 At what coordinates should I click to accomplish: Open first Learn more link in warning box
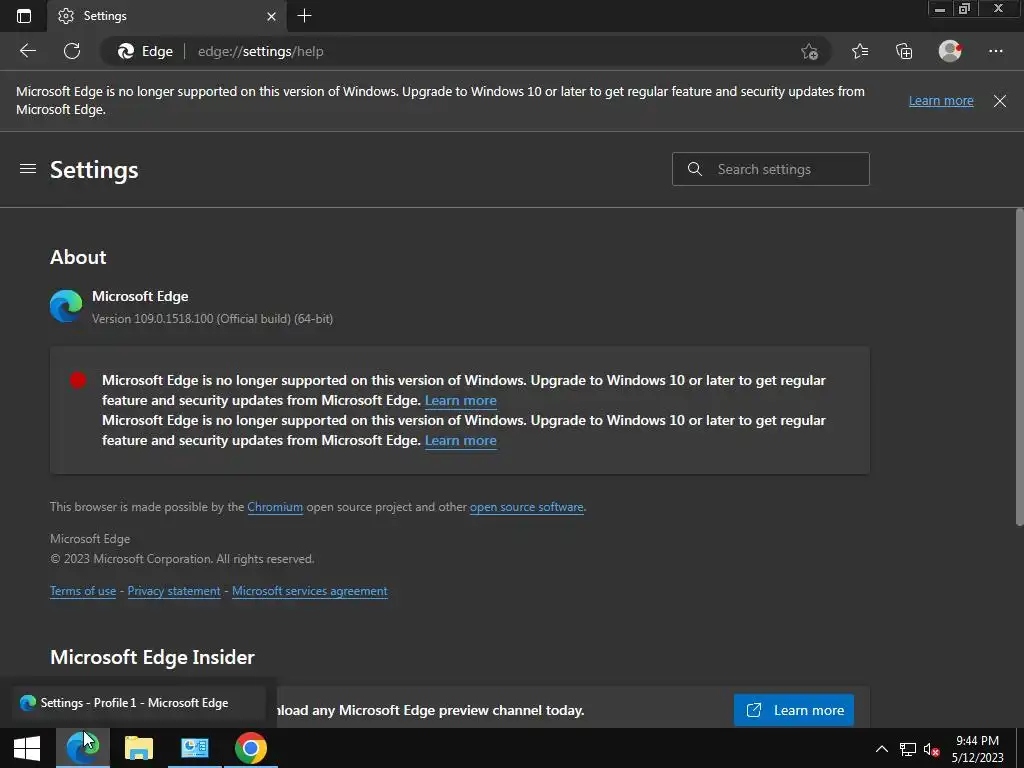pos(460,400)
